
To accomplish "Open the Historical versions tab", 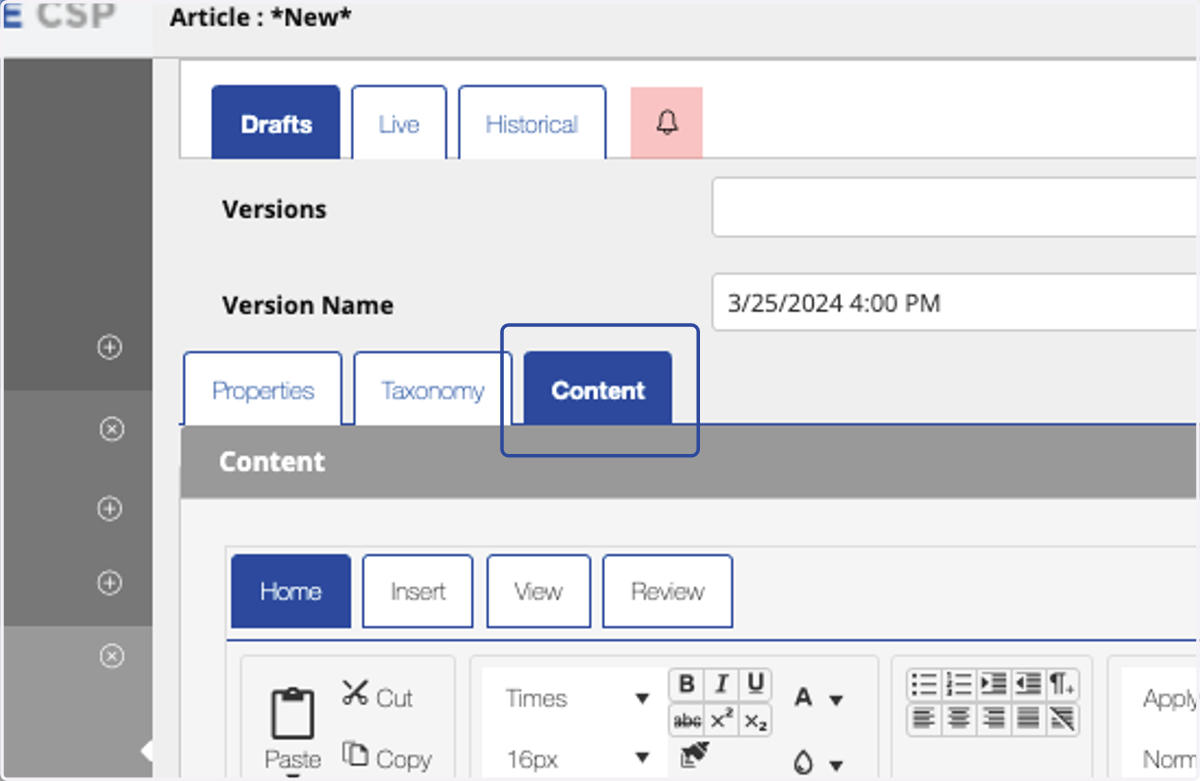I will point(532,124).
